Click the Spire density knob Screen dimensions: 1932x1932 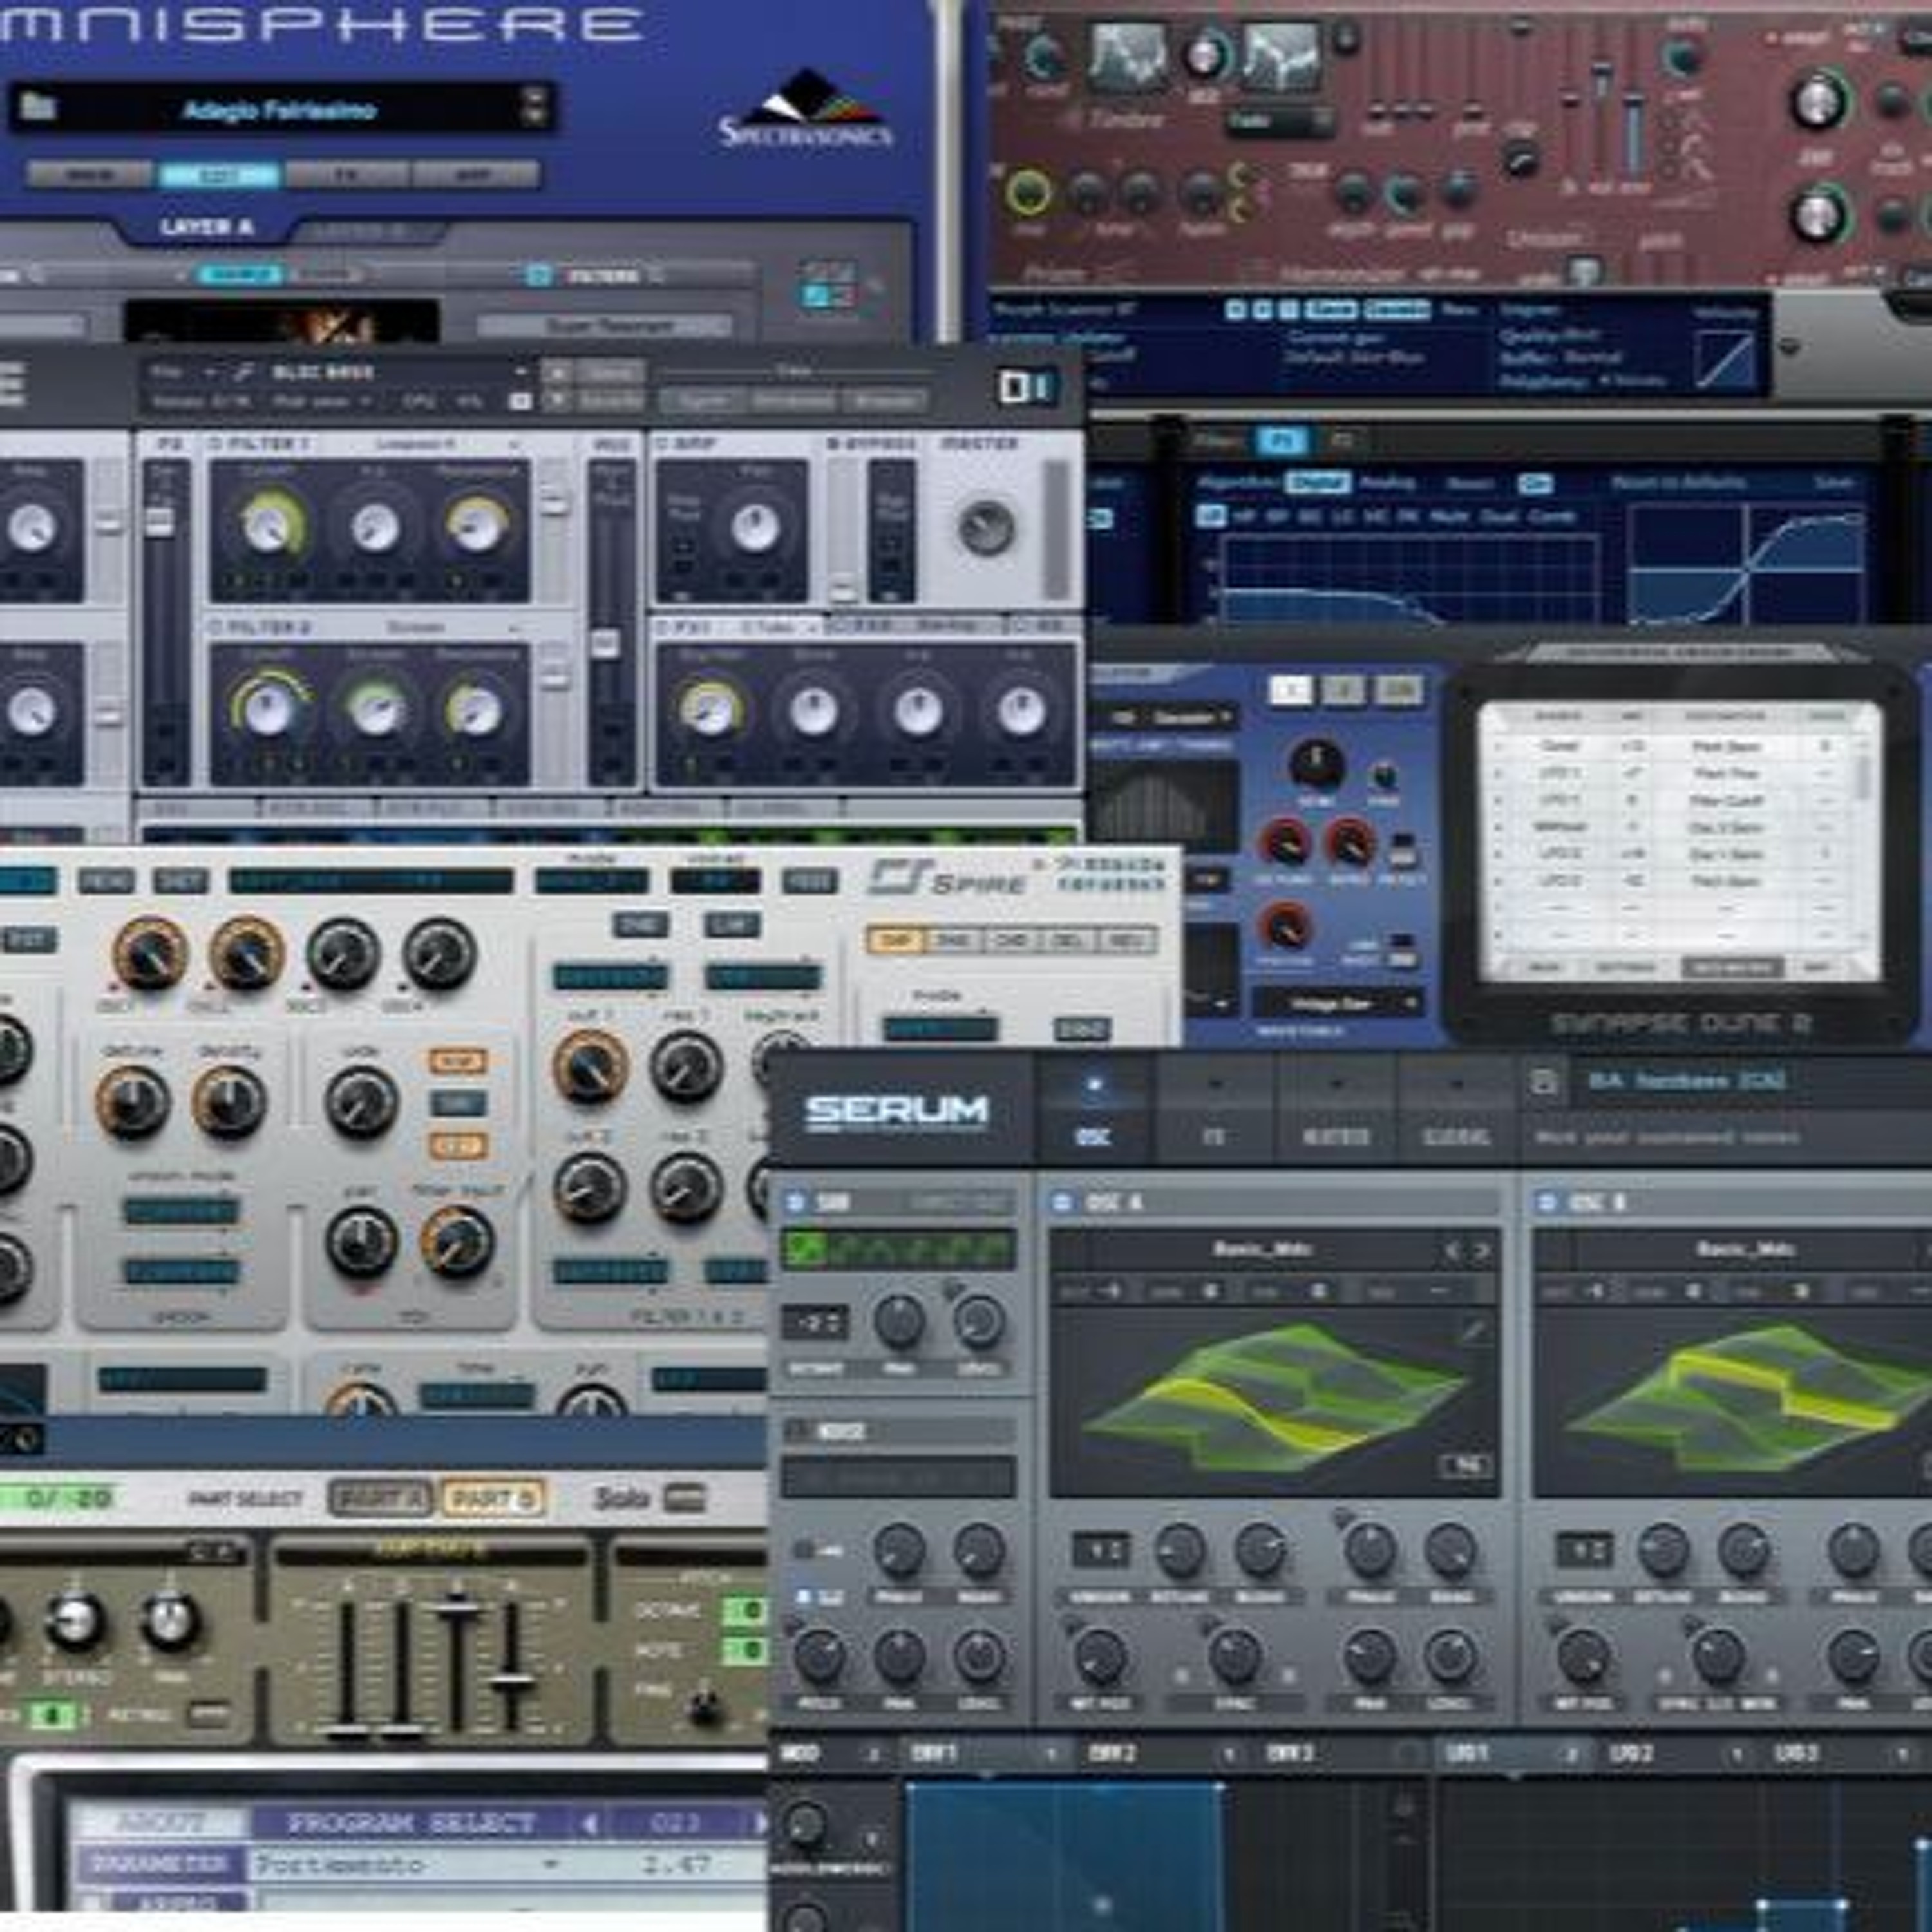(x=229, y=1101)
